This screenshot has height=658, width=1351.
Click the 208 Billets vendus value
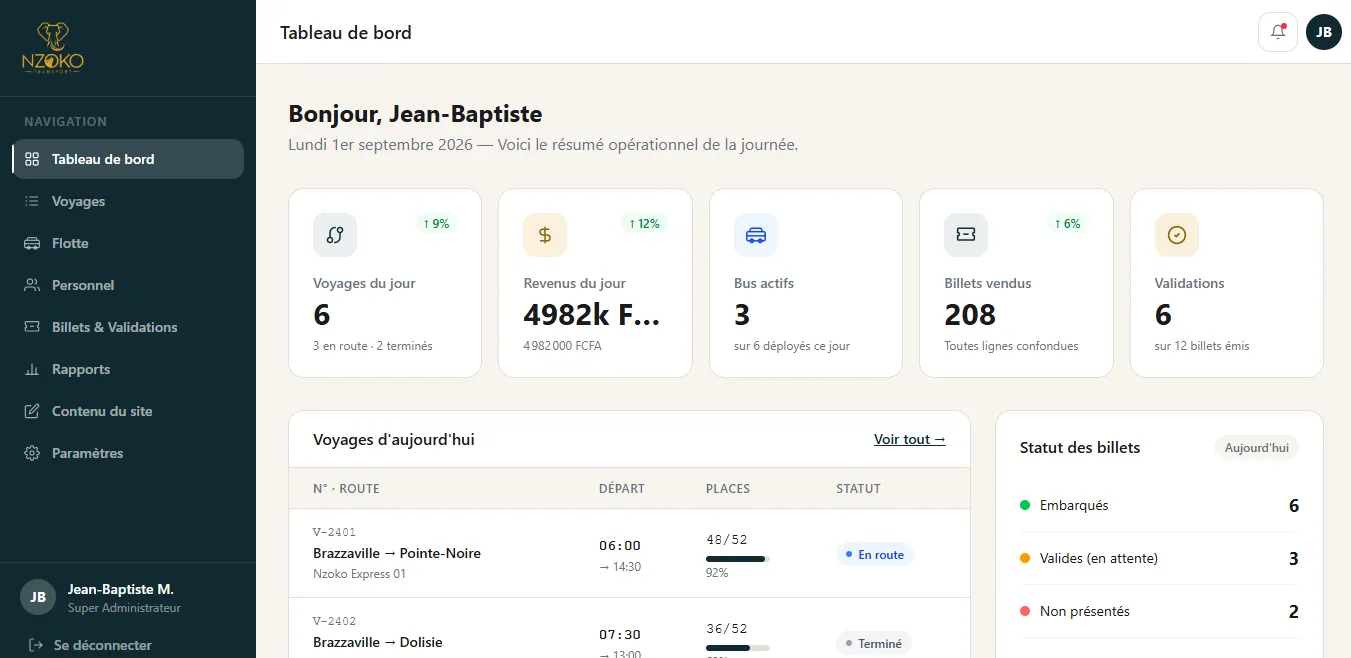[x=970, y=315]
